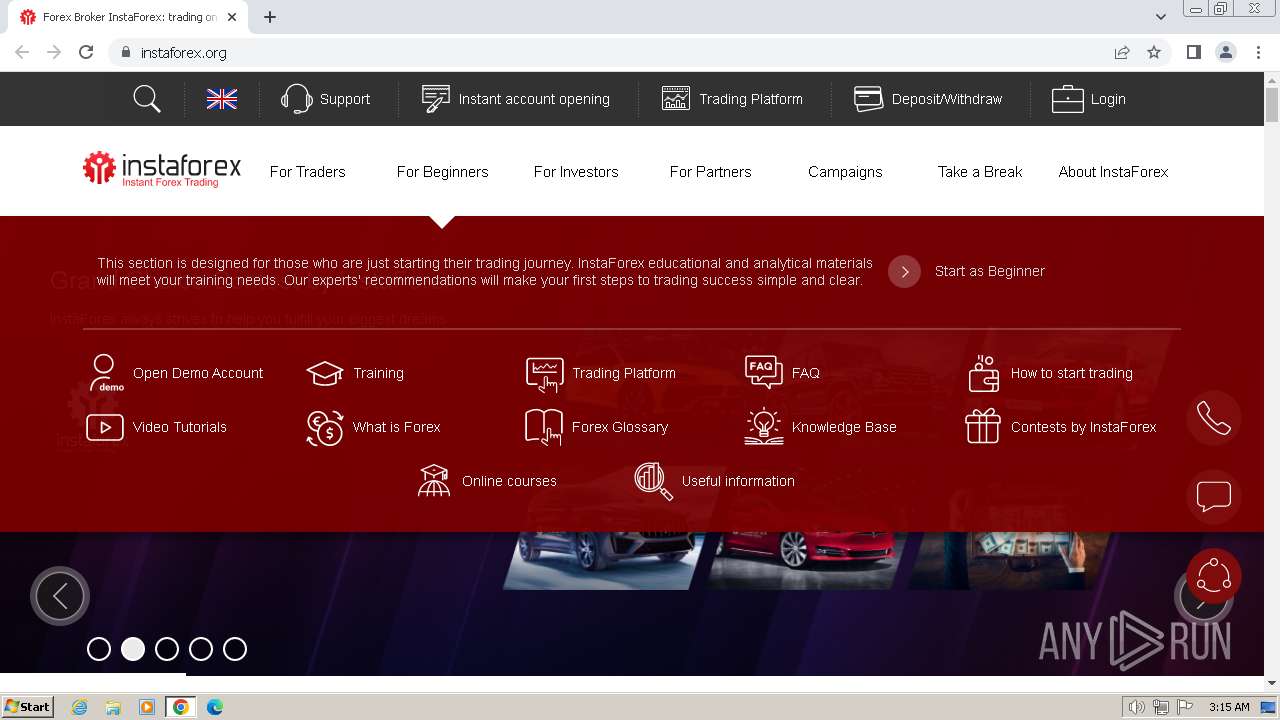Open the Login top bar item
1280x720 pixels.
[1088, 99]
